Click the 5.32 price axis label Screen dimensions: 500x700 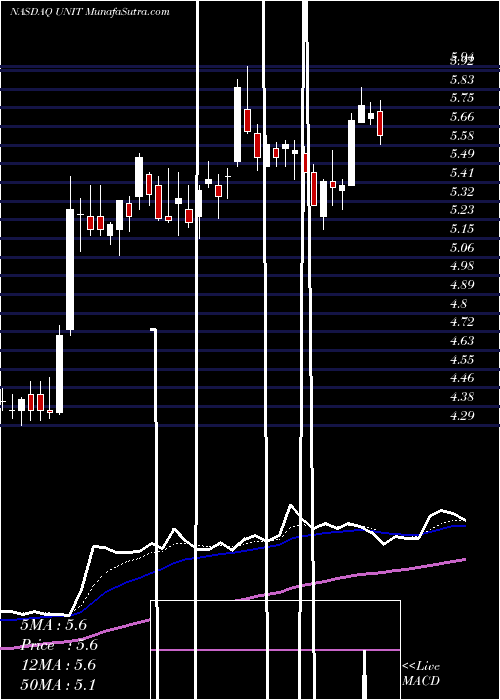[x=462, y=192]
